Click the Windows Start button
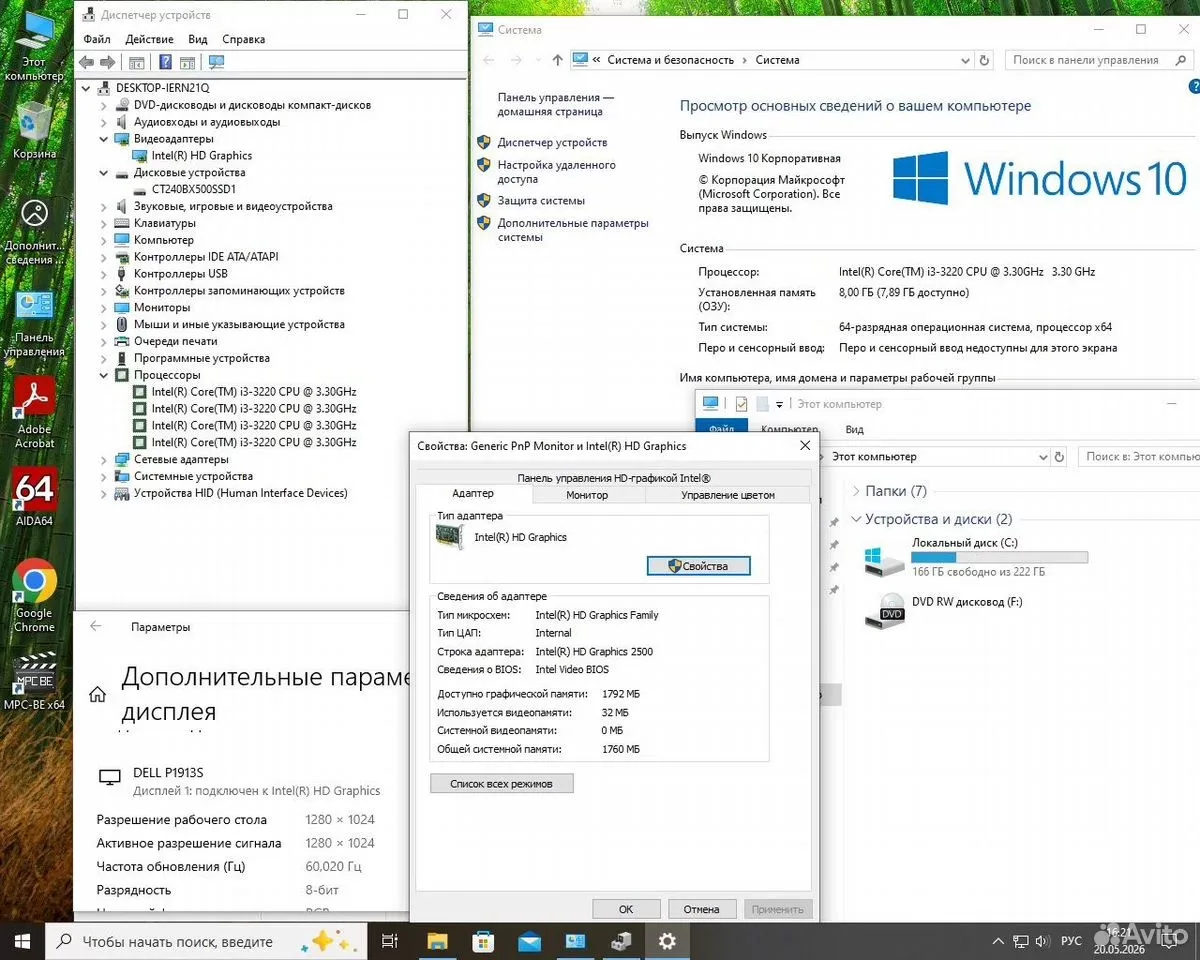Screen dimensions: 1200x960 22,941
